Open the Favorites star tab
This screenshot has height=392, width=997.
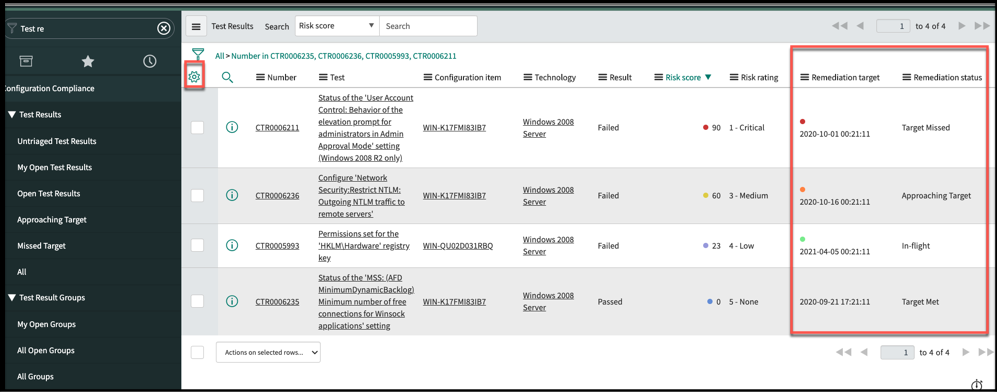pos(88,61)
